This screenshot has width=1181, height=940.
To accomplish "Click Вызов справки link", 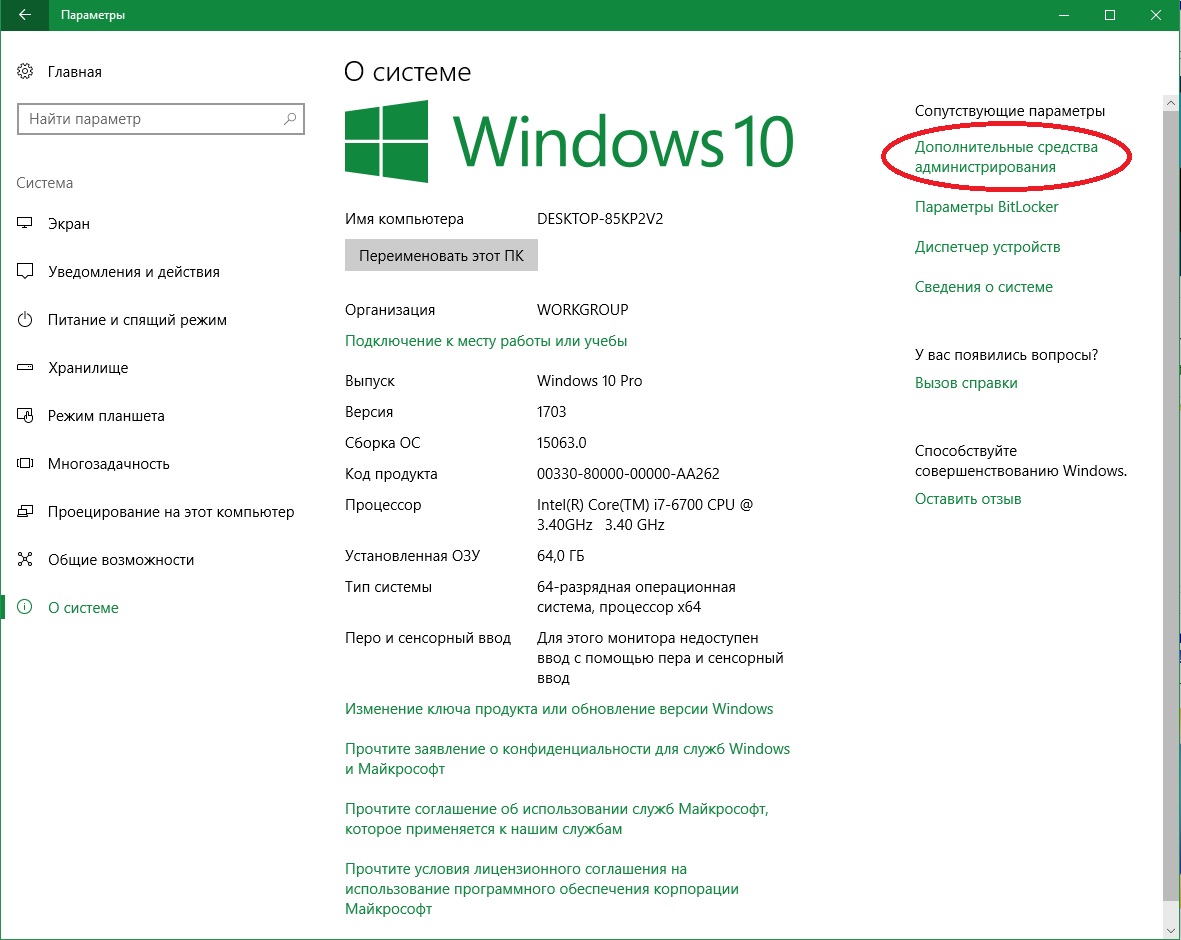I will (x=966, y=383).
